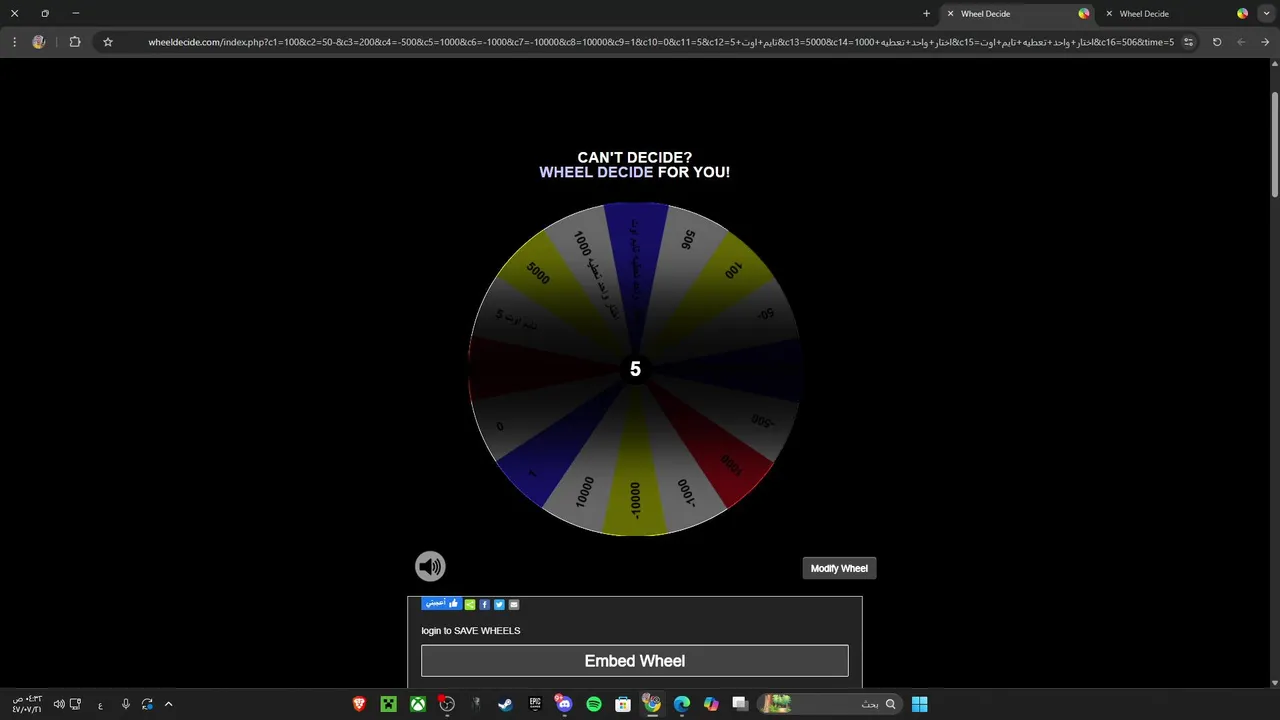Image resolution: width=1280 pixels, height=720 pixels.
Task: Open a new browser tab
Action: pos(926,14)
